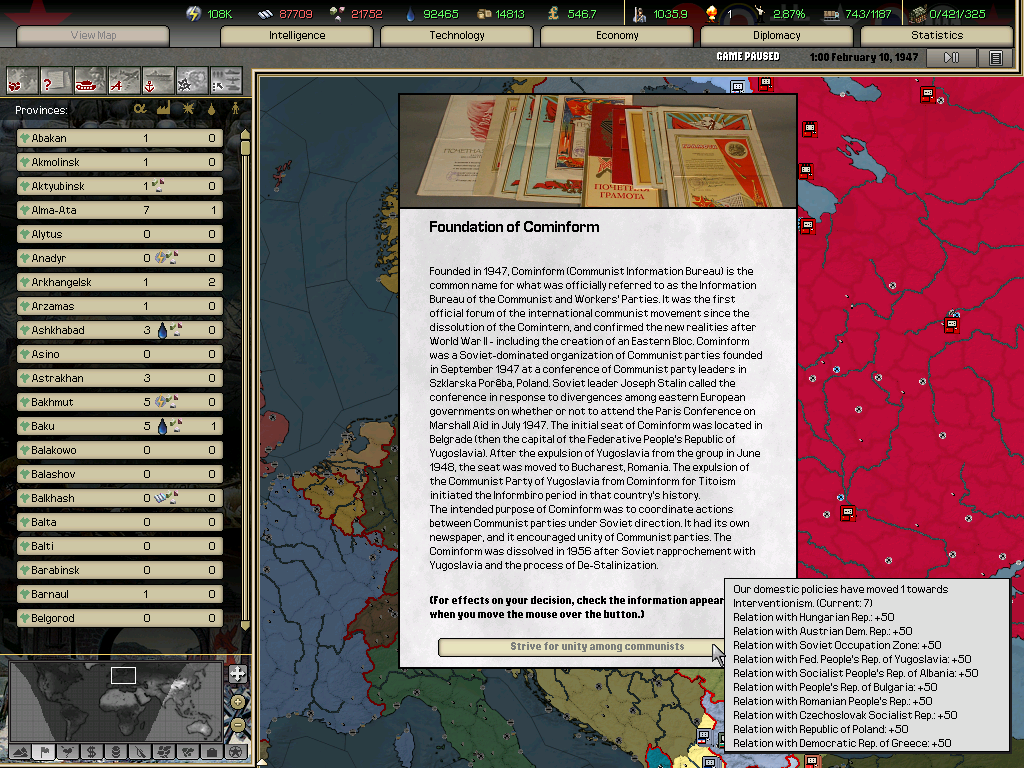Open the air units plane icon list

coord(124,79)
